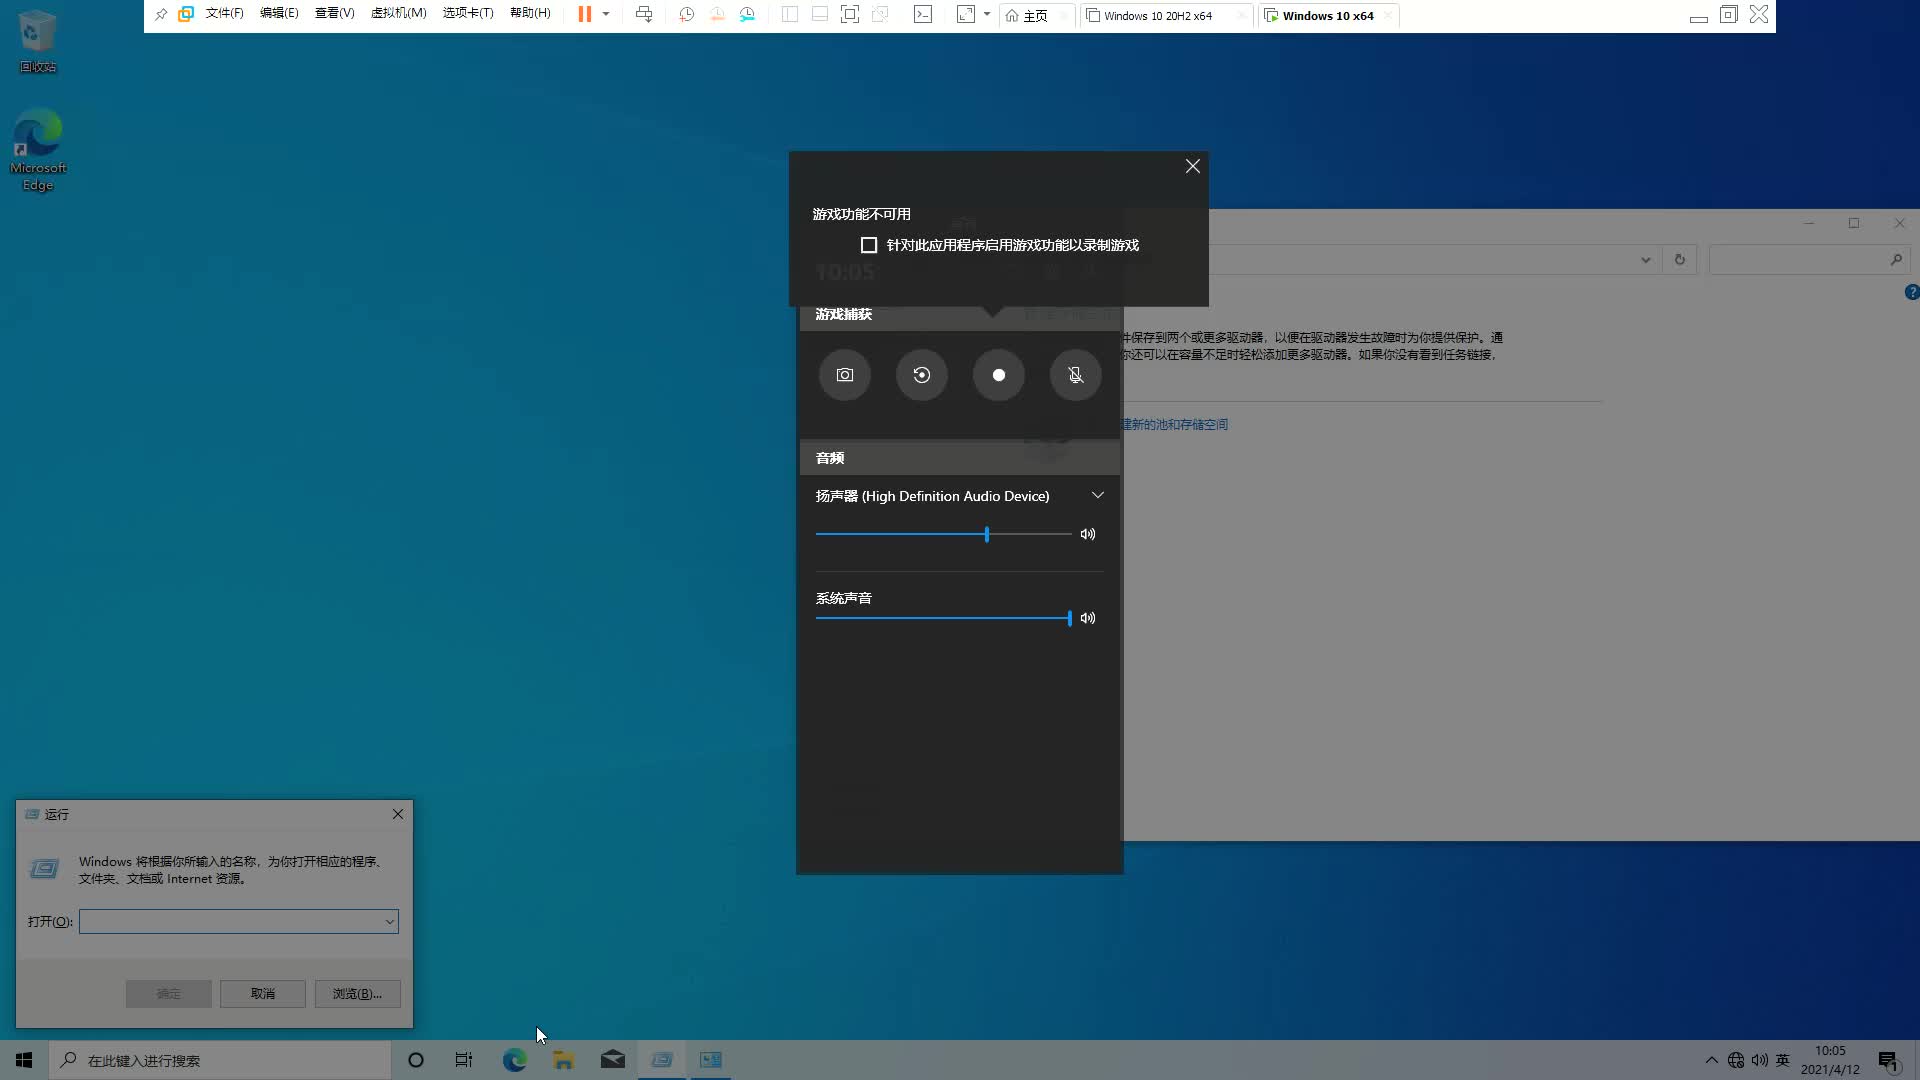Enter full screen mode via the toolbar icon

point(965,14)
